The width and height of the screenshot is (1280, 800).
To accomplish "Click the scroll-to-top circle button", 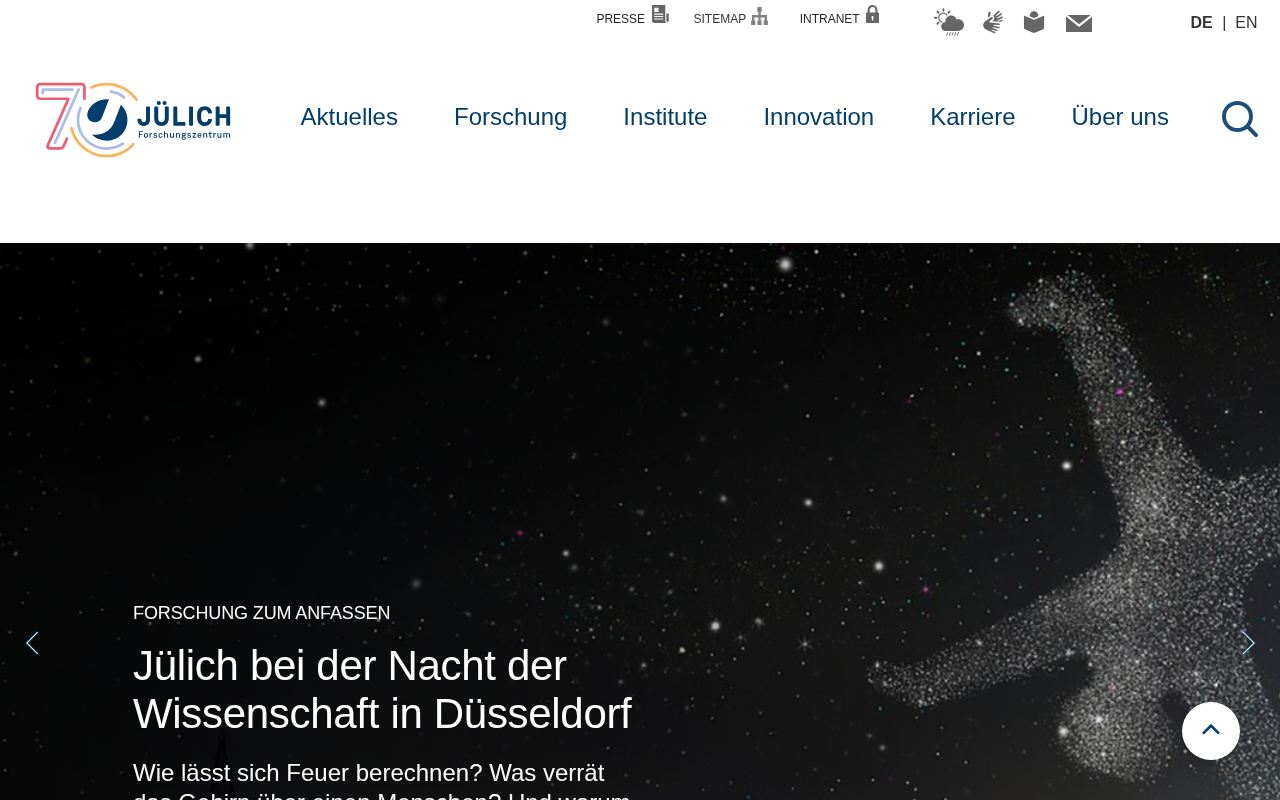I will tap(1211, 731).
